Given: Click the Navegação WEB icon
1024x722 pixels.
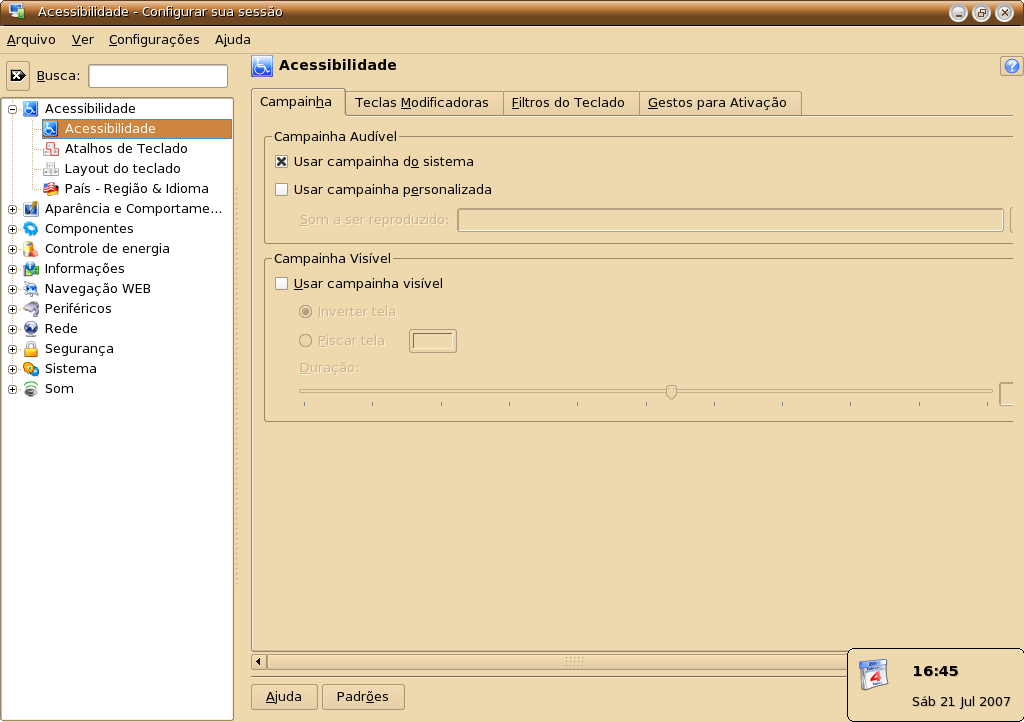Looking at the screenshot, I should [x=31, y=289].
